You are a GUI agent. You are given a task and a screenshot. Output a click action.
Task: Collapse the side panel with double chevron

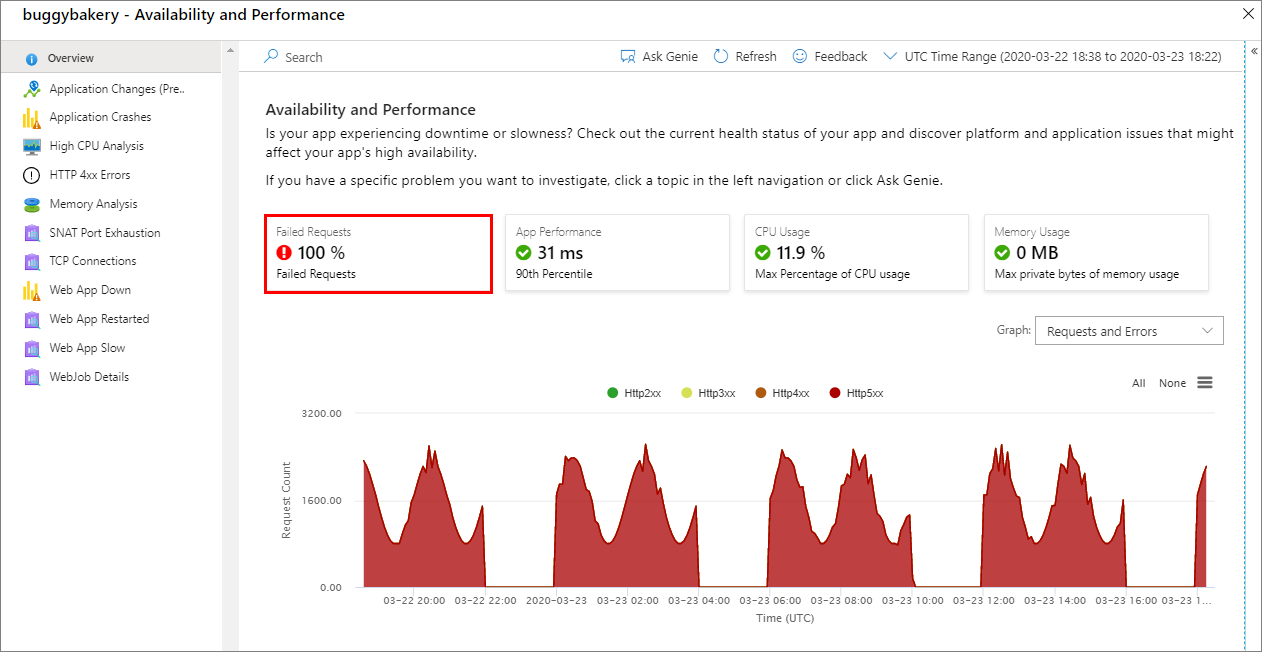(x=1254, y=50)
